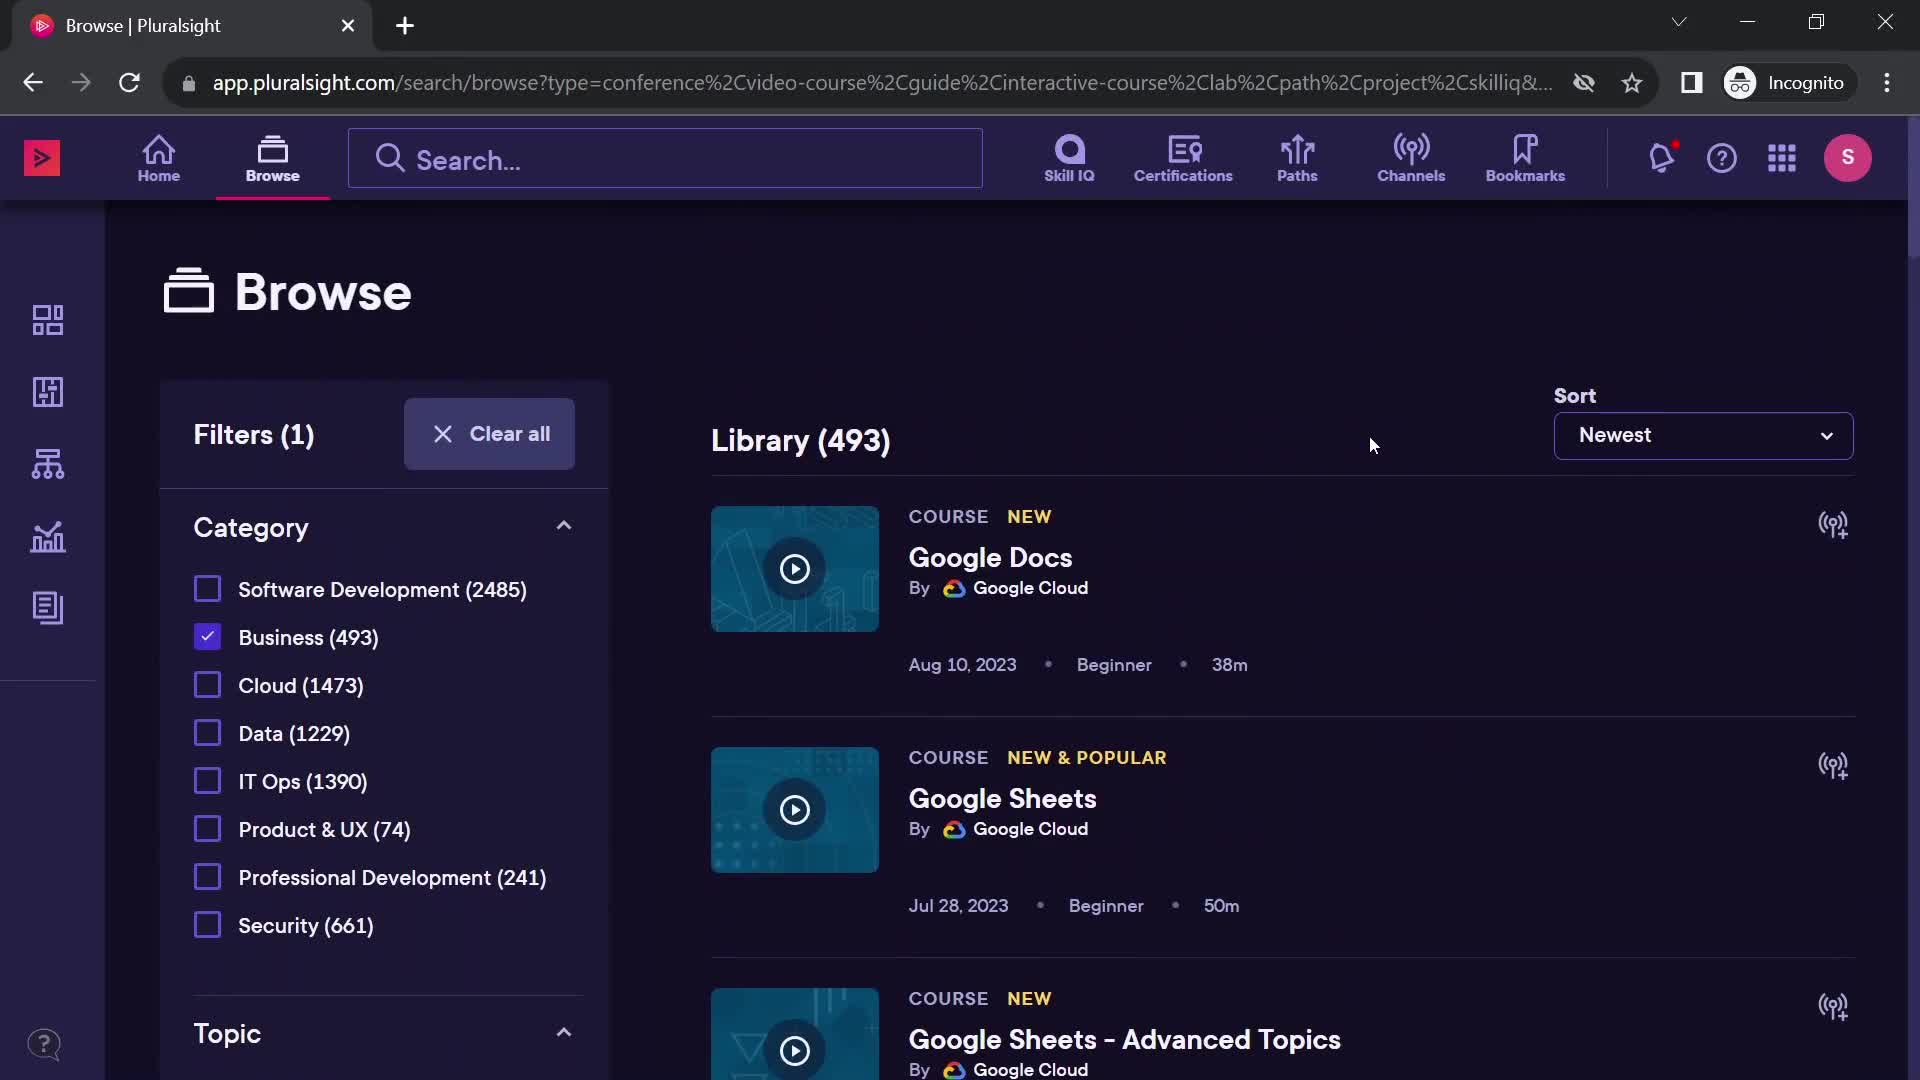Viewport: 1920px width, 1080px height.
Task: Click the browser address bar URL
Action: tap(882, 83)
